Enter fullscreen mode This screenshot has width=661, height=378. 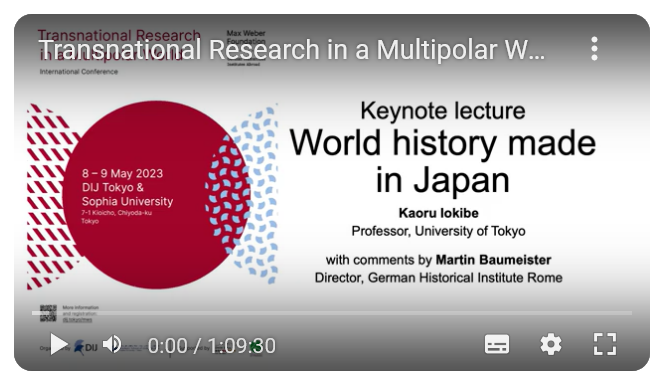point(605,344)
